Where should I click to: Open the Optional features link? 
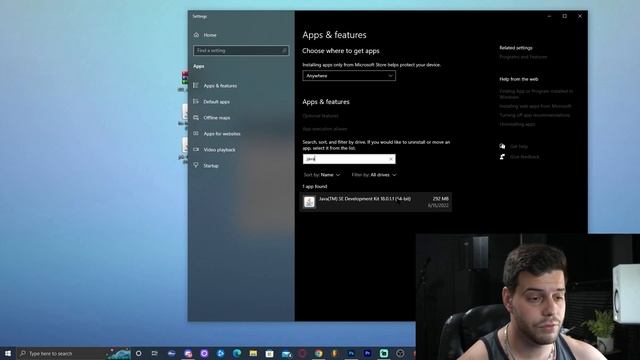(x=320, y=116)
